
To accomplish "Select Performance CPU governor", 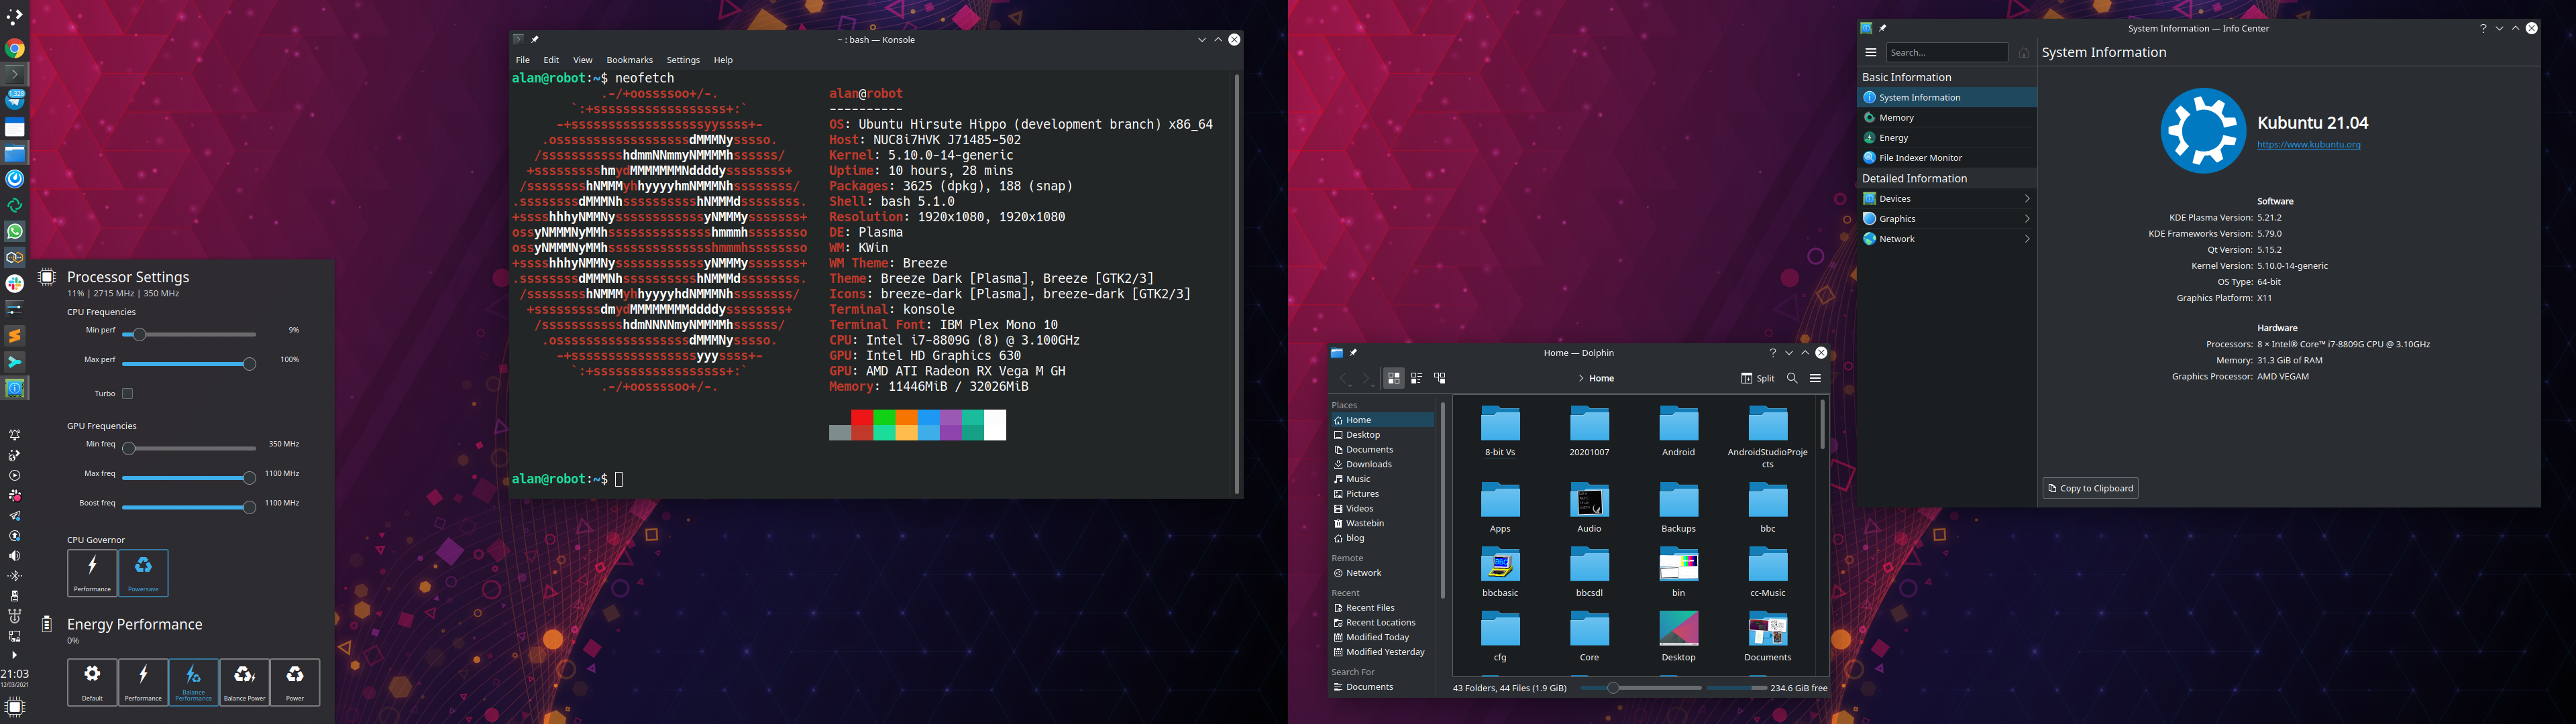I will tap(92, 573).
